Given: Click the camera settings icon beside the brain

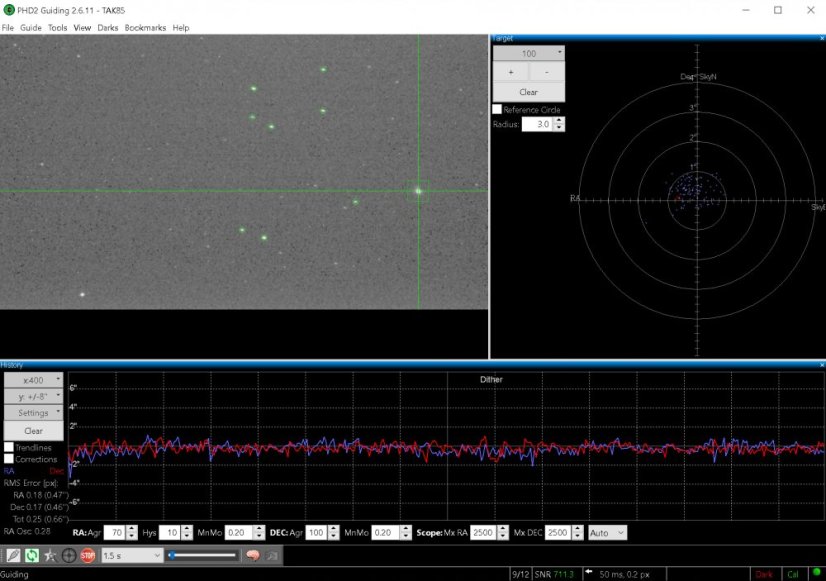Looking at the screenshot, I should click(x=272, y=555).
